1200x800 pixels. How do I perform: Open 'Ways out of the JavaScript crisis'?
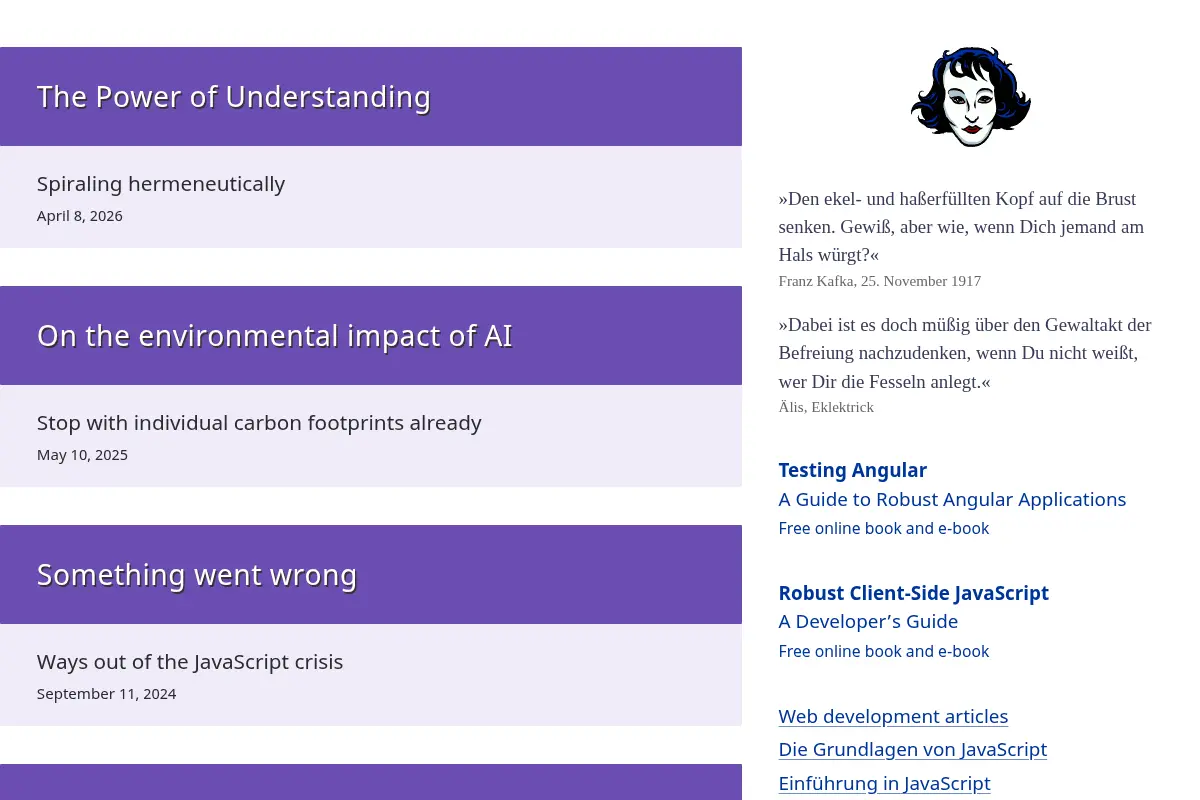(x=190, y=662)
